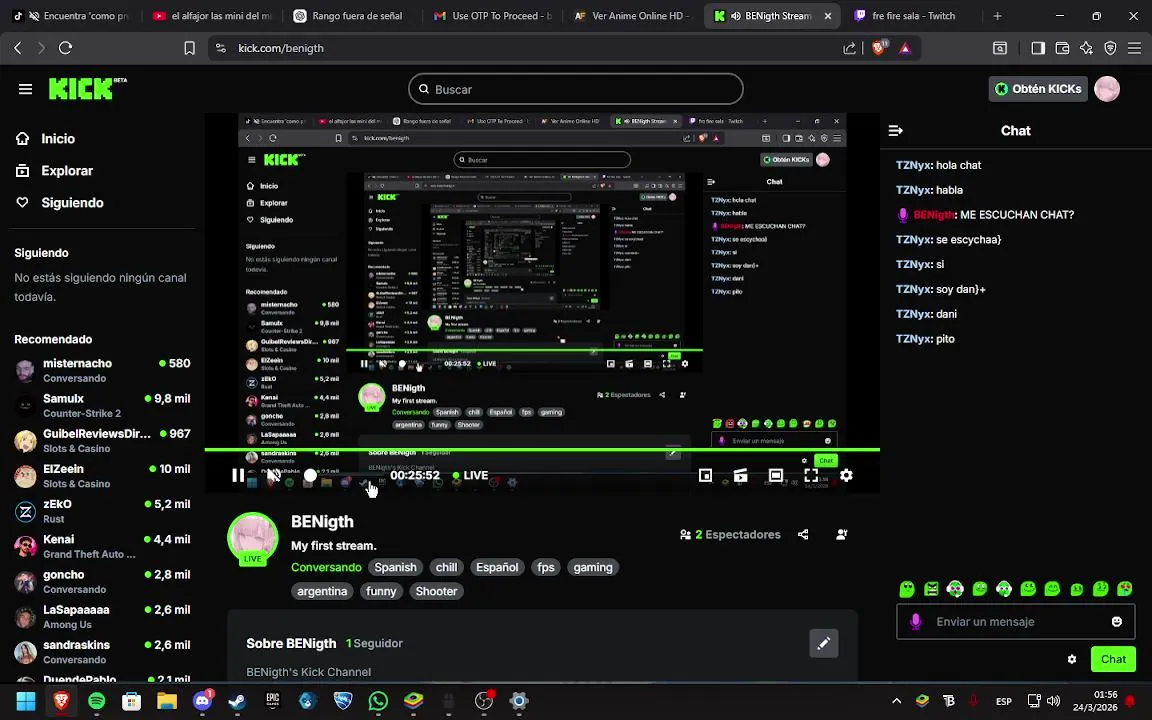Open Brave Wallet icon
This screenshot has width=1152, height=720.
click(1062, 48)
